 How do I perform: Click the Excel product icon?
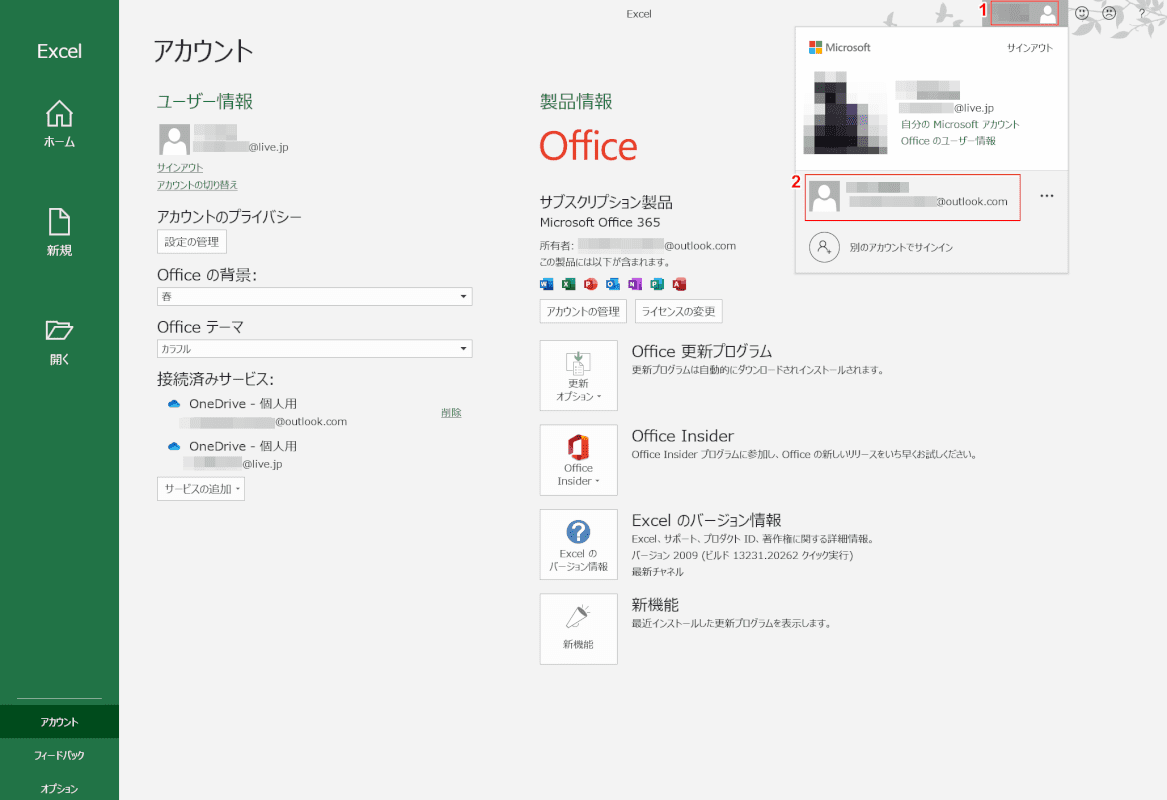(x=569, y=284)
